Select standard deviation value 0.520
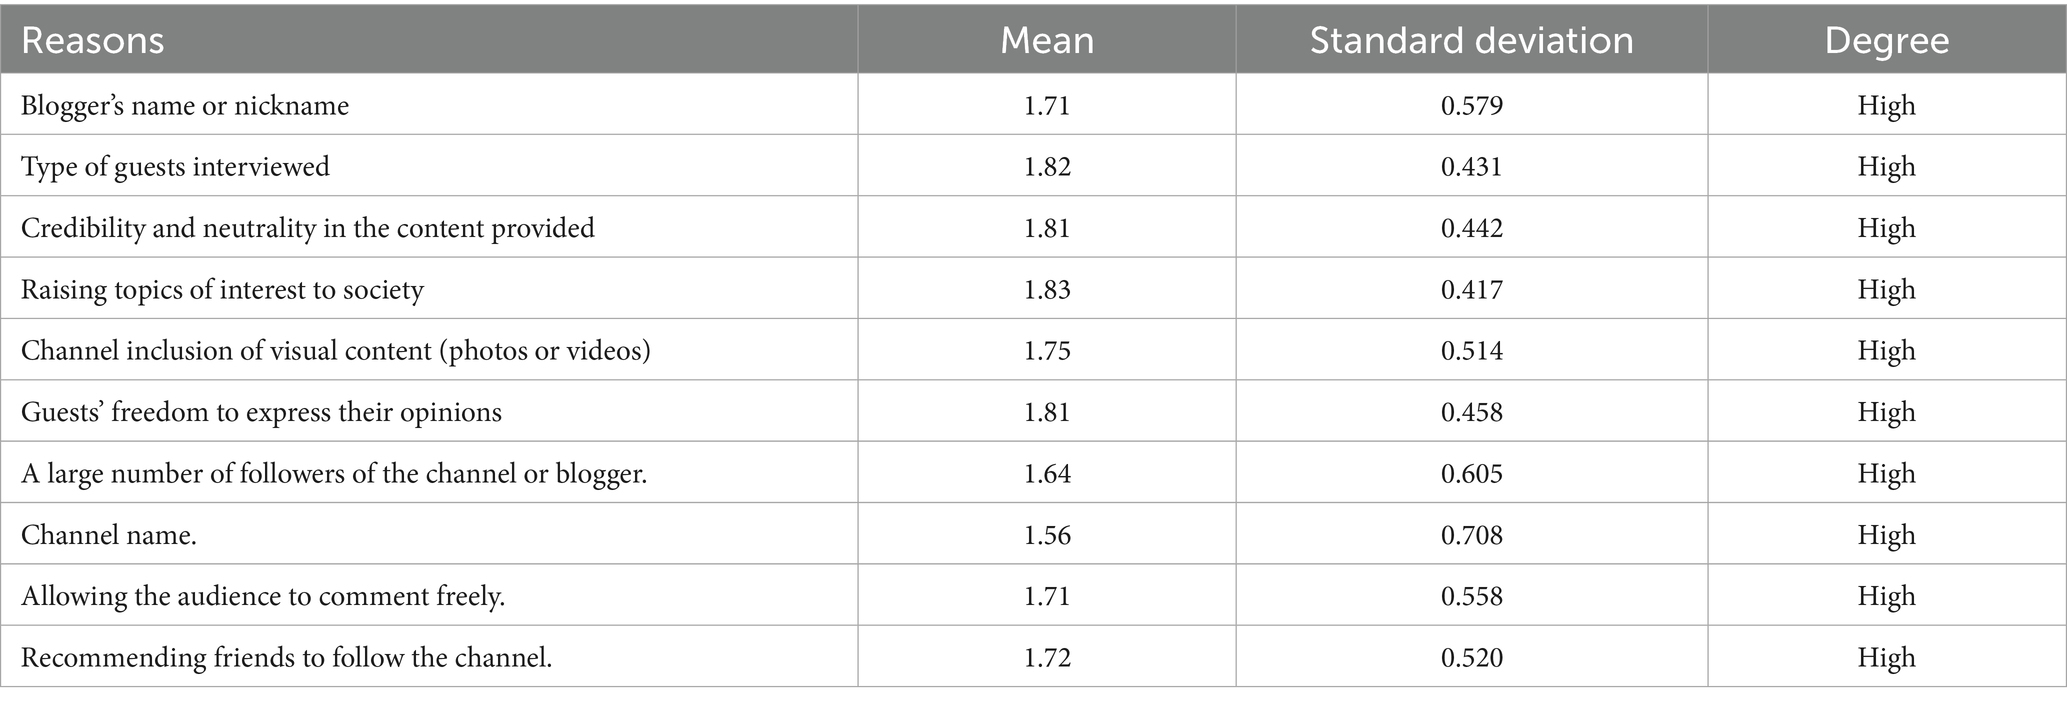 tap(1471, 657)
